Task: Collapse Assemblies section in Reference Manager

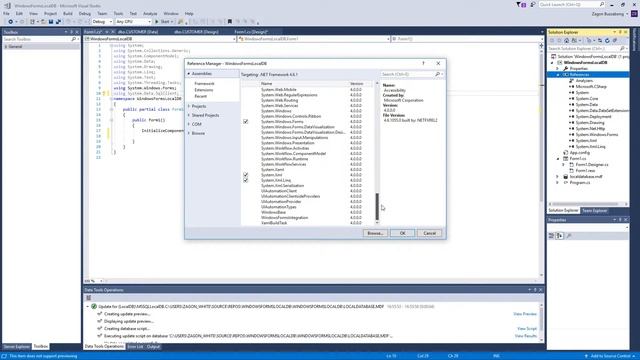Action: pyautogui.click(x=189, y=74)
